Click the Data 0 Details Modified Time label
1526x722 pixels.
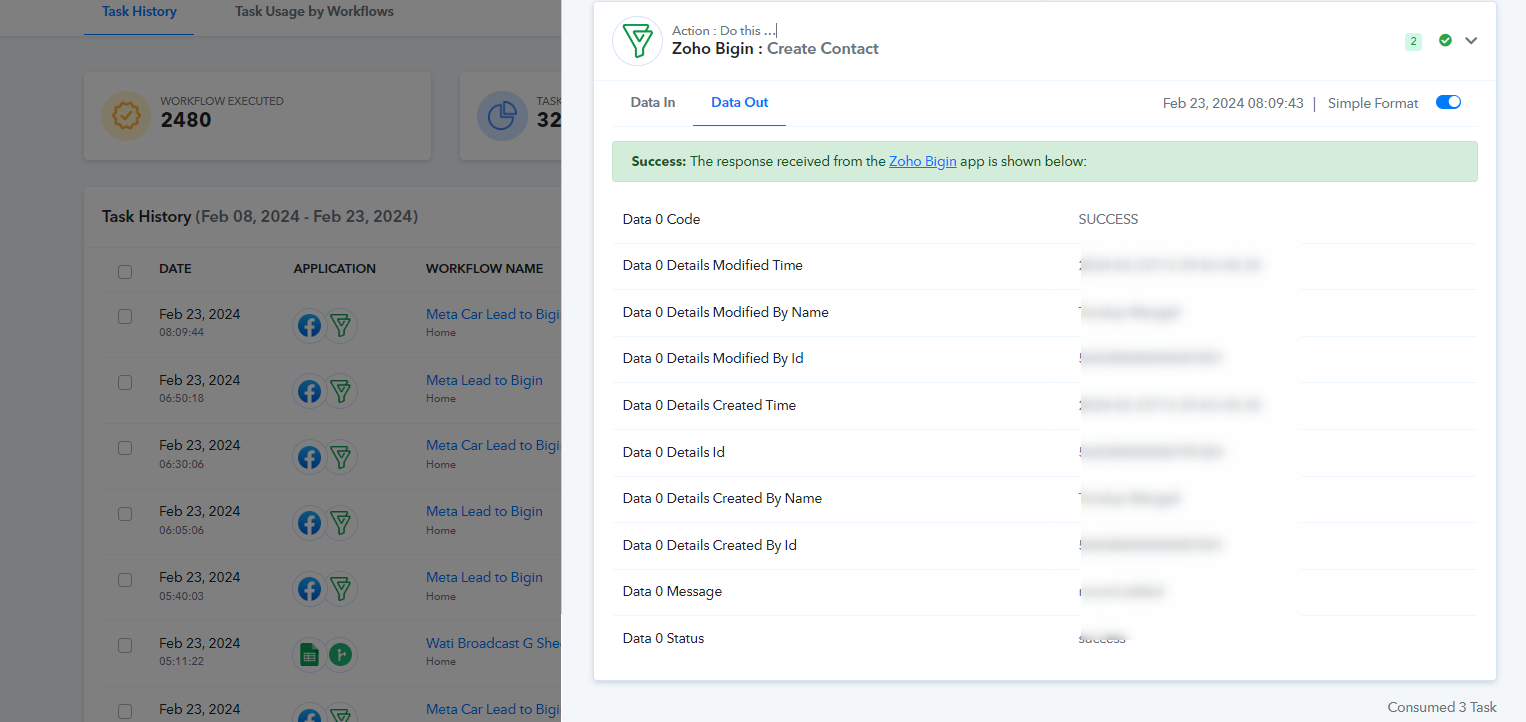click(x=713, y=265)
